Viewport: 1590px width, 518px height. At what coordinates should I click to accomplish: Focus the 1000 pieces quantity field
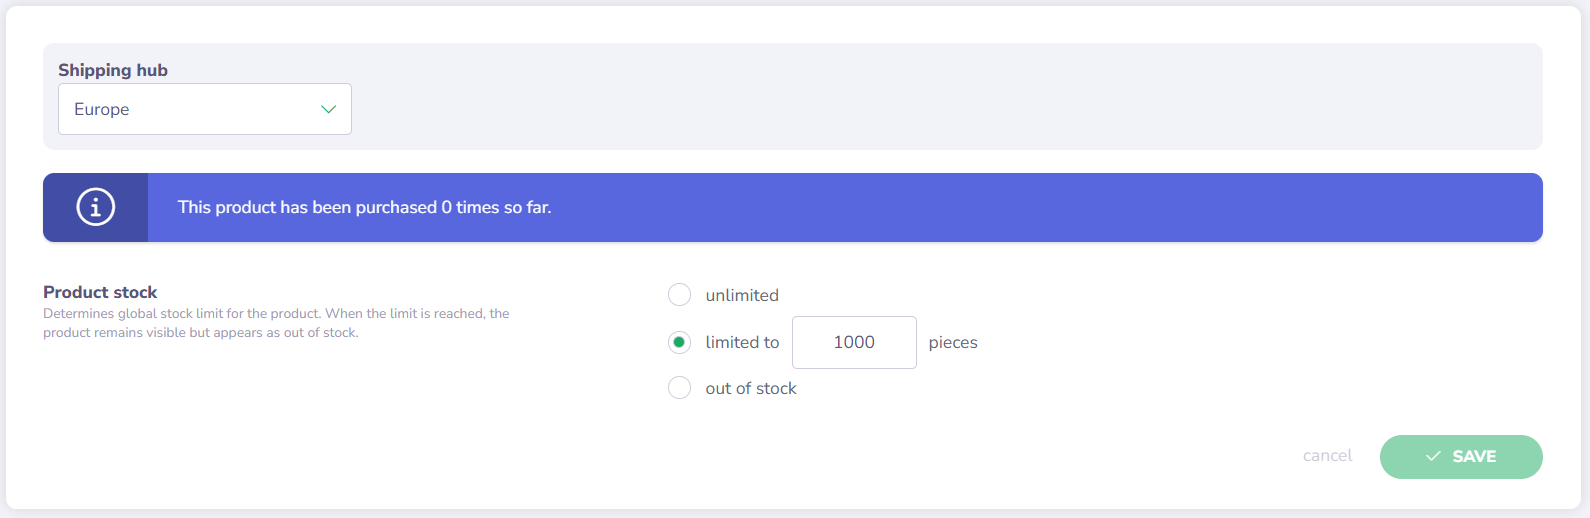854,342
